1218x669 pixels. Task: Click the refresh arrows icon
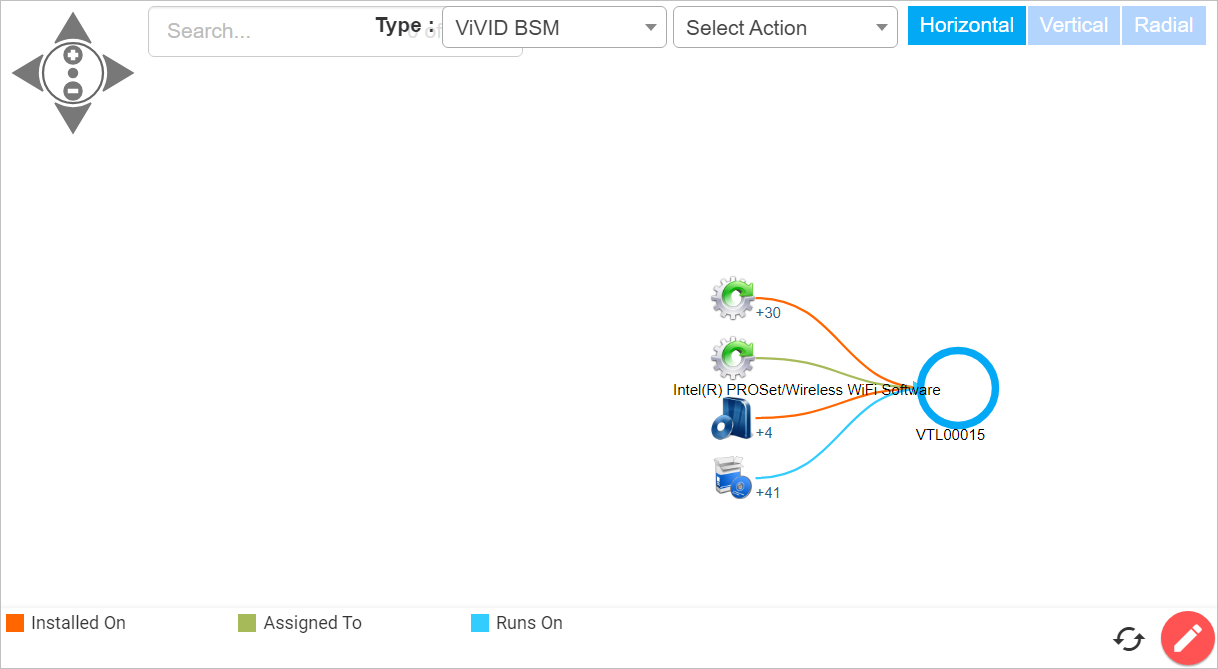pos(1128,639)
